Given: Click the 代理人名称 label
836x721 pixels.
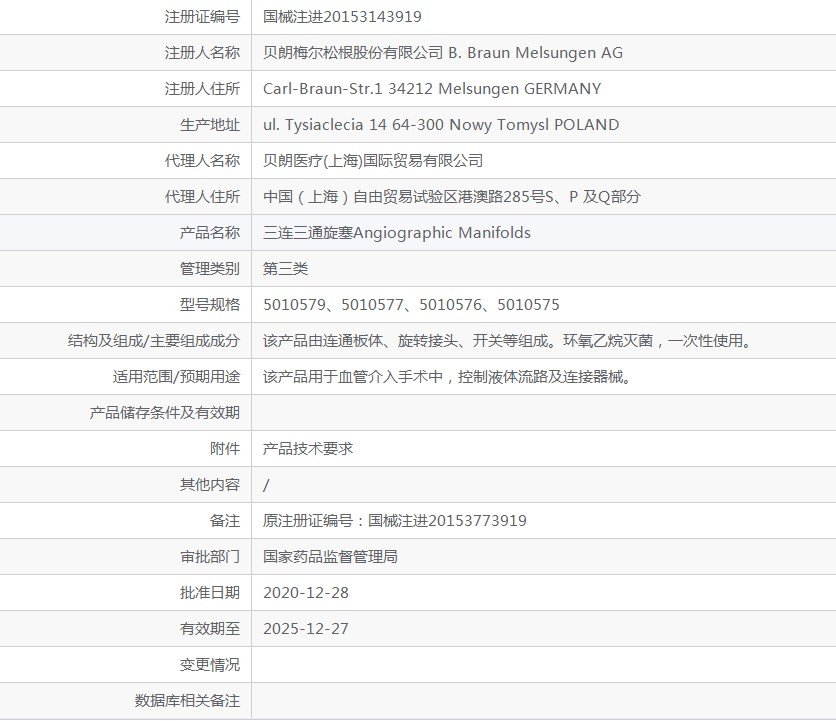Looking at the screenshot, I should pyautogui.click(x=202, y=161).
